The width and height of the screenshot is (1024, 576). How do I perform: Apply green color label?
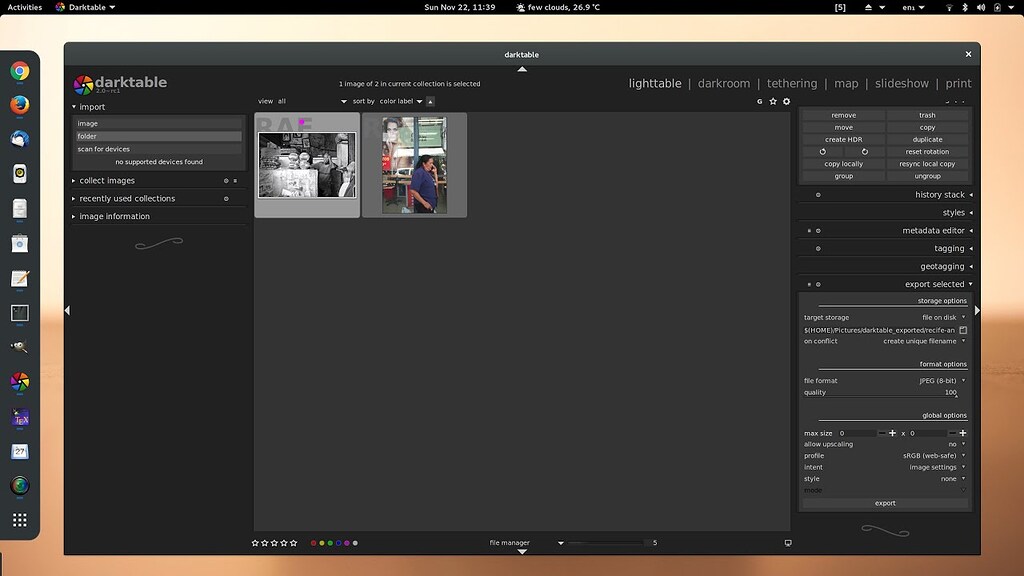[330, 543]
